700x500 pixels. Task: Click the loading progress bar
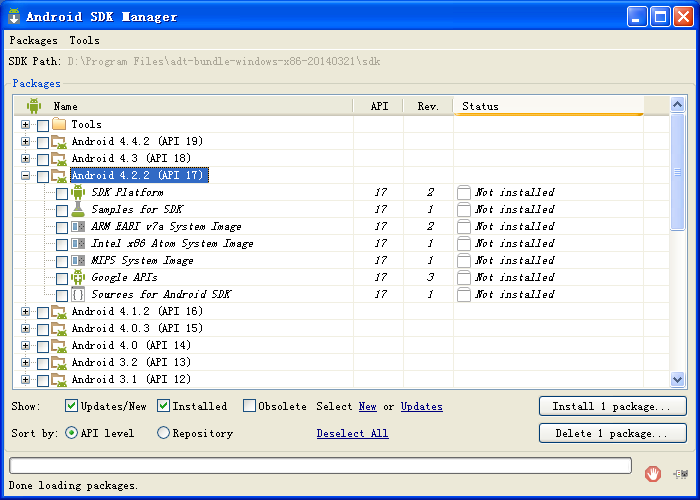[320, 465]
